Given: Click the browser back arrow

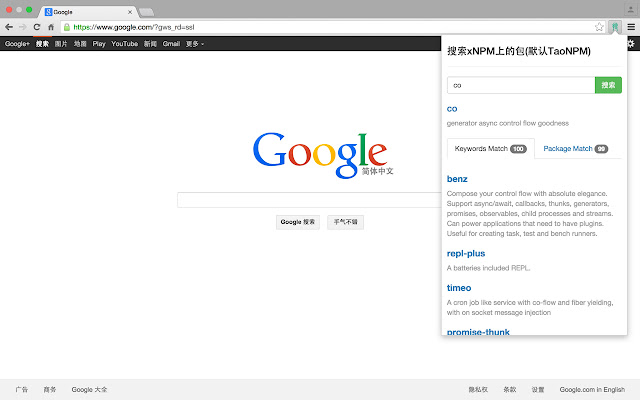Looking at the screenshot, I should (x=9, y=27).
